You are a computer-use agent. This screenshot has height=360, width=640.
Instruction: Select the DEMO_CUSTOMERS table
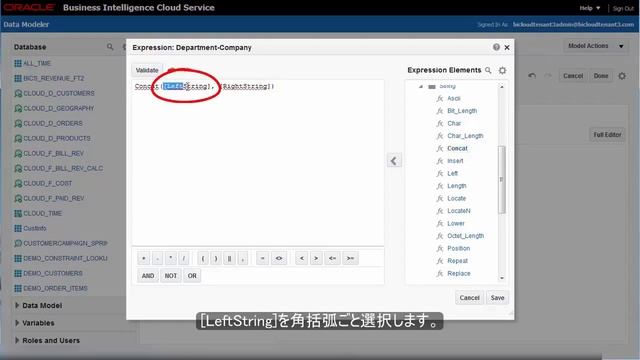pyautogui.click(x=53, y=273)
